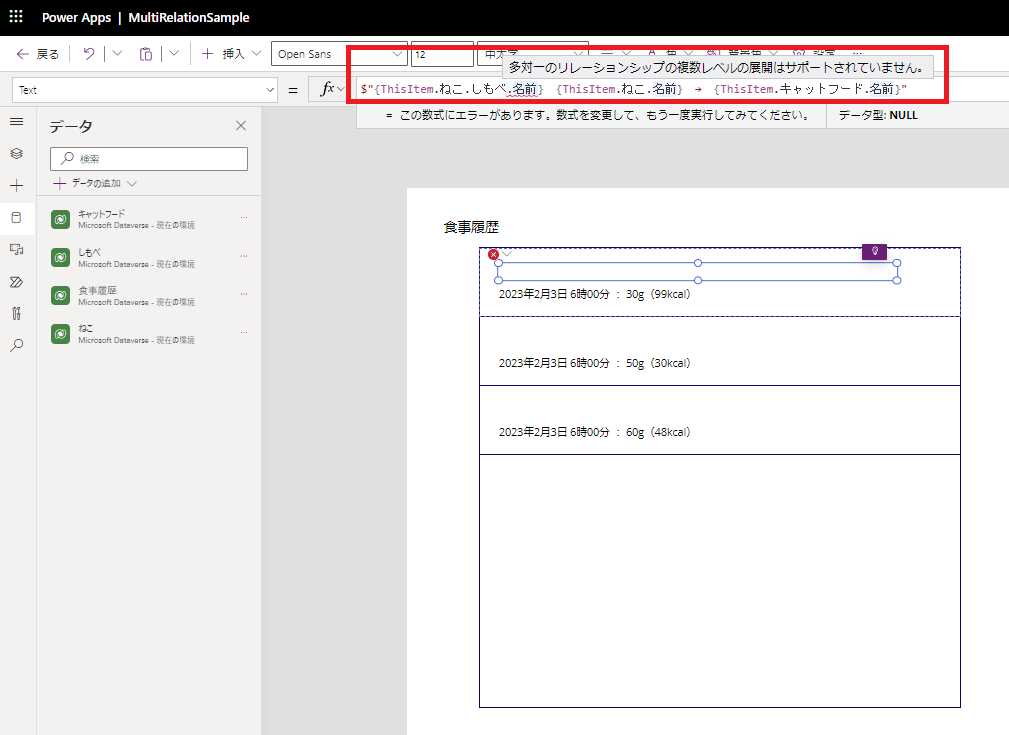
Task: Open the Open Sans font dropdown
Action: [x=338, y=54]
